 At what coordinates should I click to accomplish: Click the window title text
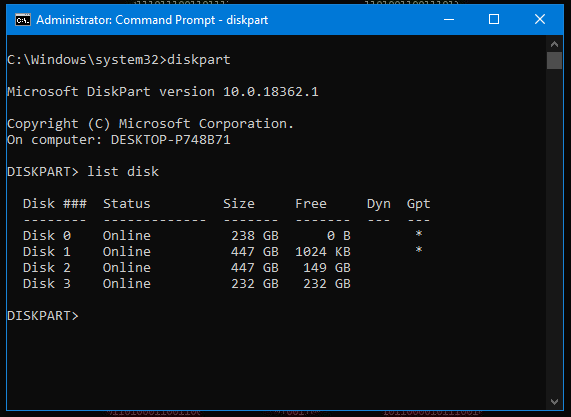coord(152,20)
